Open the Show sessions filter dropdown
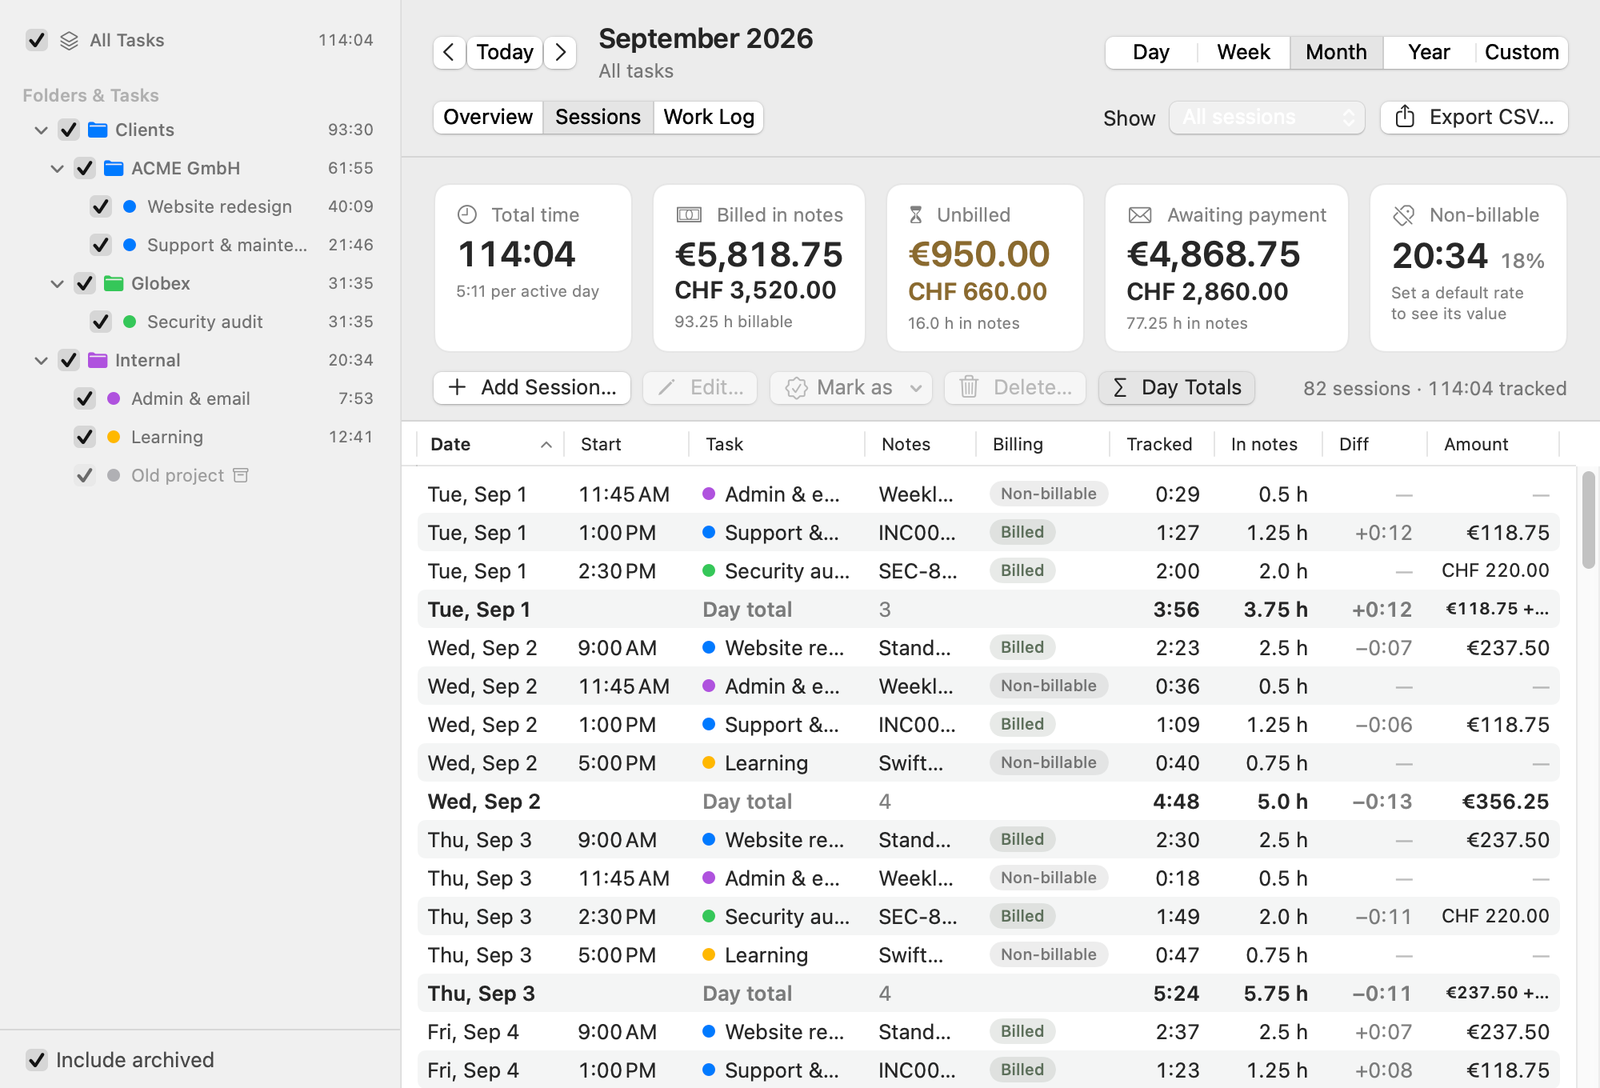 tap(1267, 118)
